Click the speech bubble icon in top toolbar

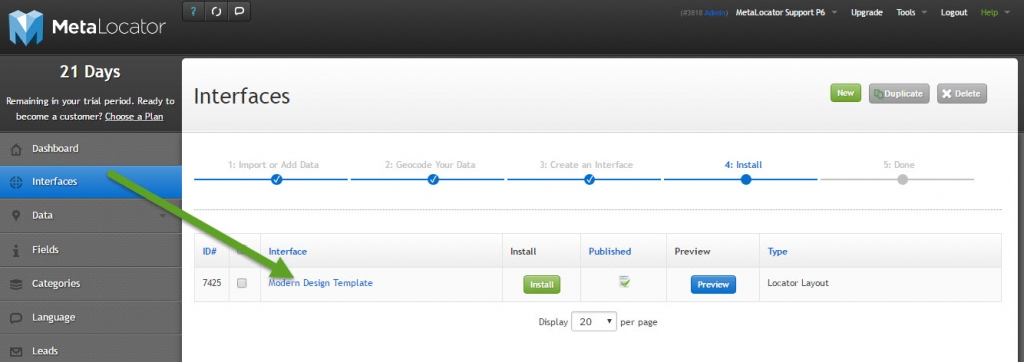tap(239, 11)
